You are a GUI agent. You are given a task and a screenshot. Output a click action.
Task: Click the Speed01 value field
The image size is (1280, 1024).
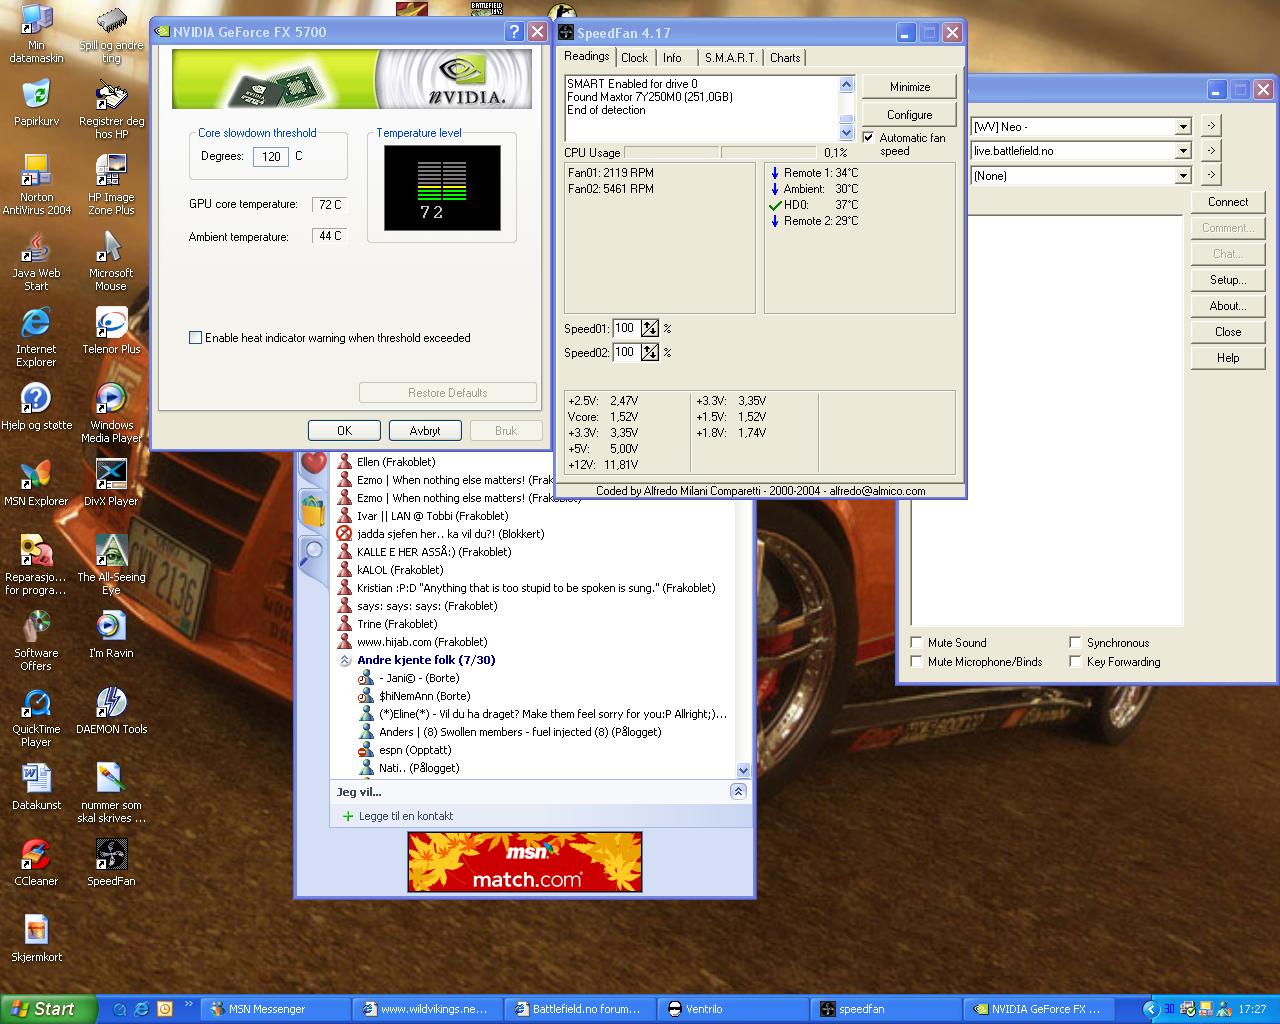[x=626, y=328]
